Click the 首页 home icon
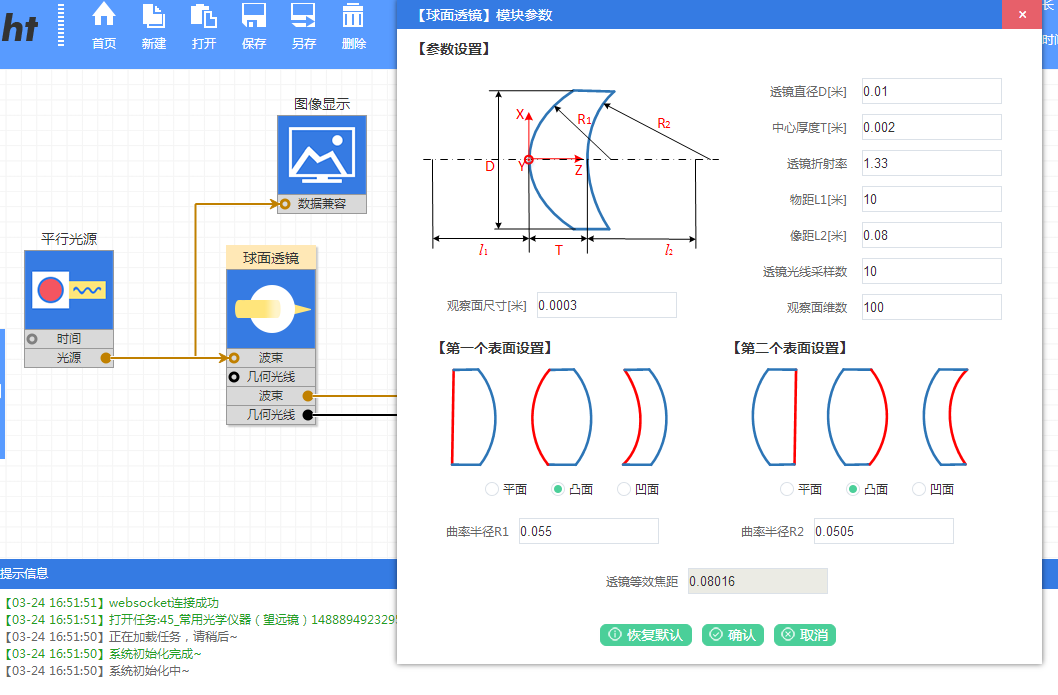Image resolution: width=1058 pixels, height=695 pixels. pos(104,15)
